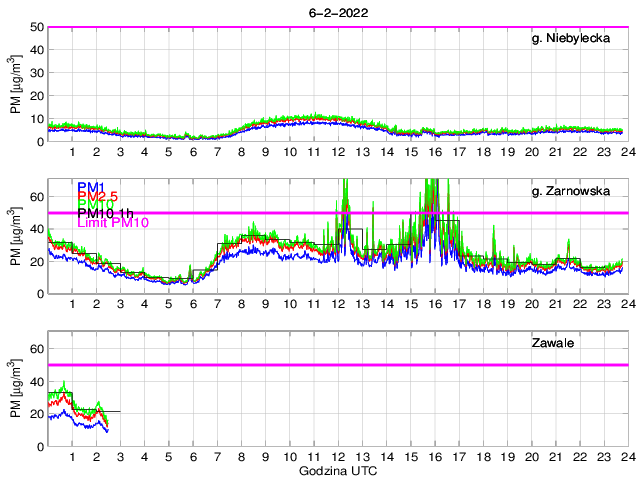640x480 pixels.
Task: Click the blue PM1 legend entry
Action: pyautogui.click(x=93, y=187)
